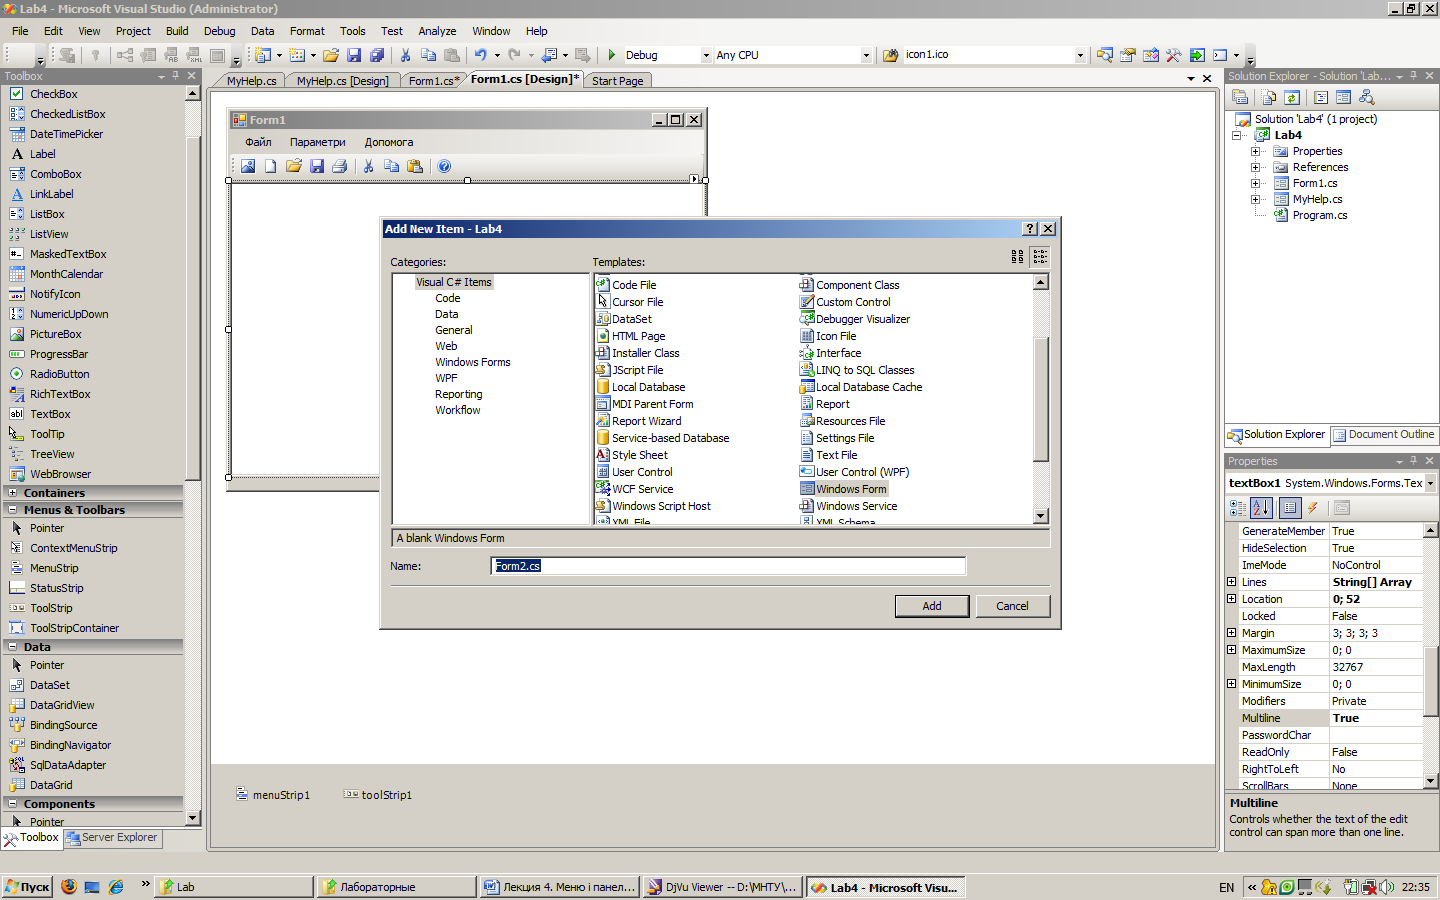Click the Multiline property value True
This screenshot has width=1440, height=900.
click(x=1376, y=718)
